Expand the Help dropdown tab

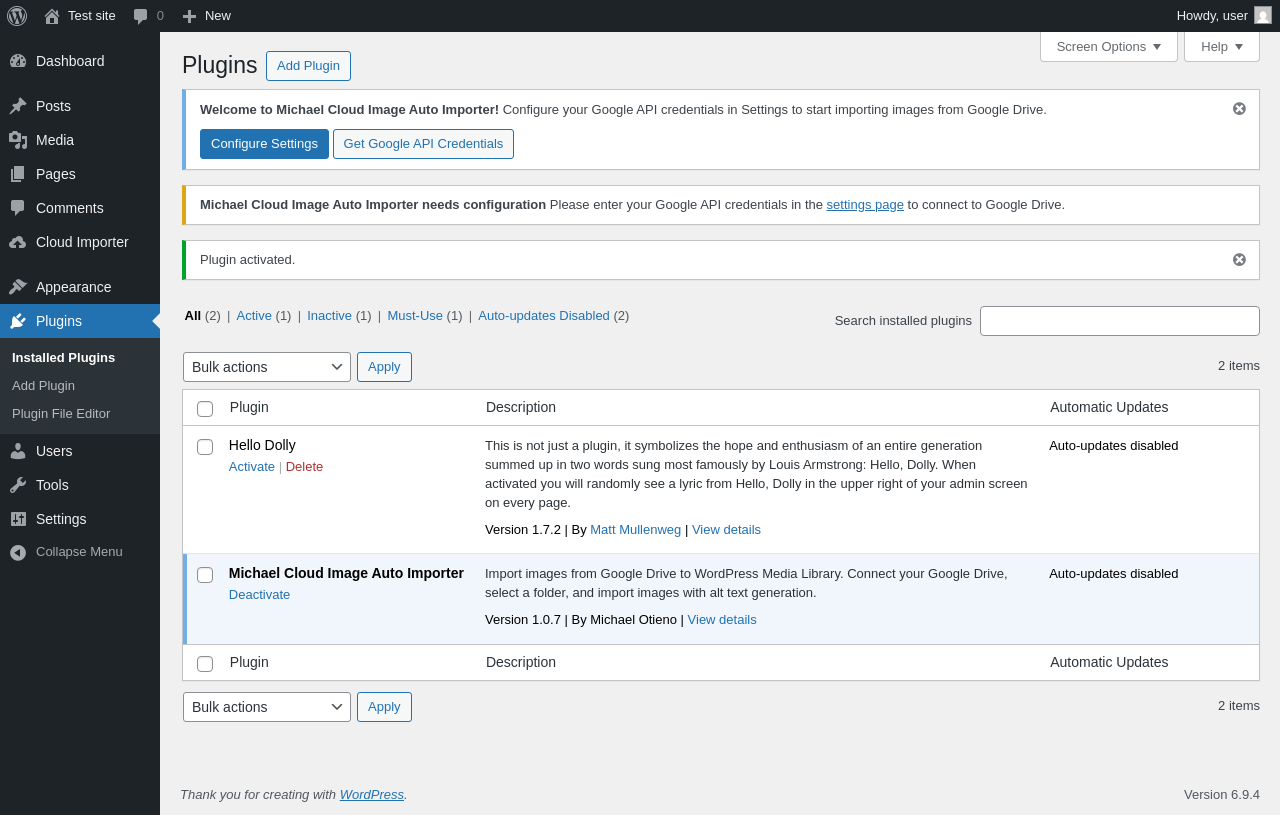1221,46
